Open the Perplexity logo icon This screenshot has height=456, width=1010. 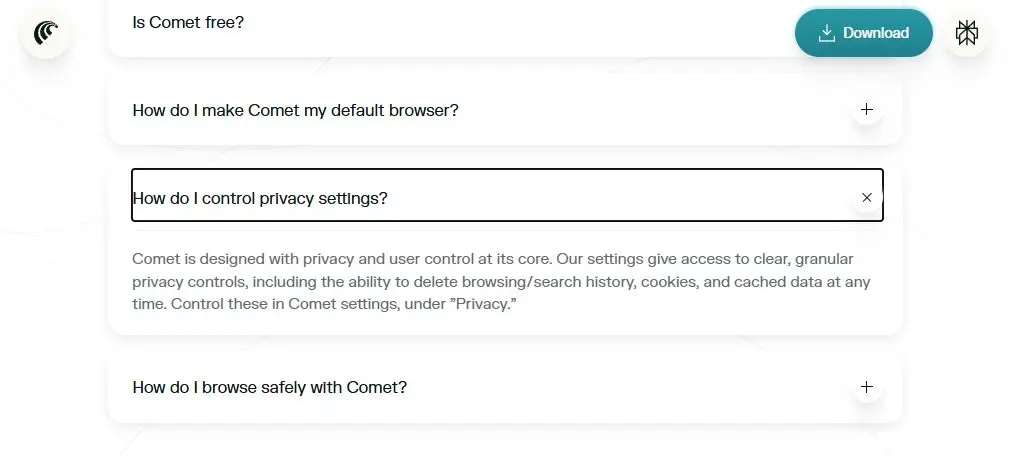tap(966, 33)
